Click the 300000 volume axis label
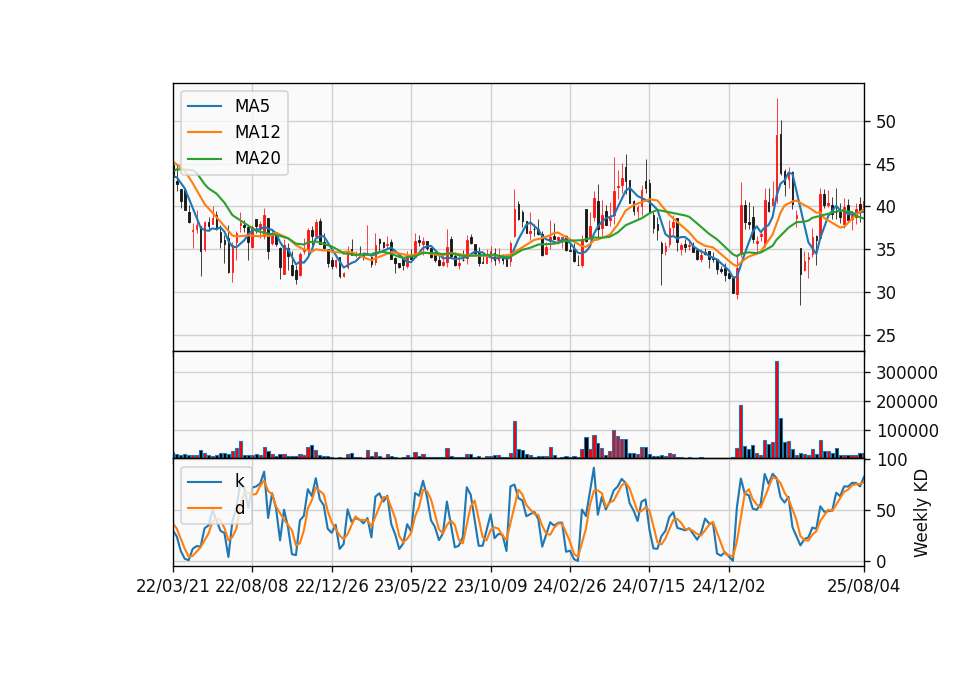 point(907,373)
